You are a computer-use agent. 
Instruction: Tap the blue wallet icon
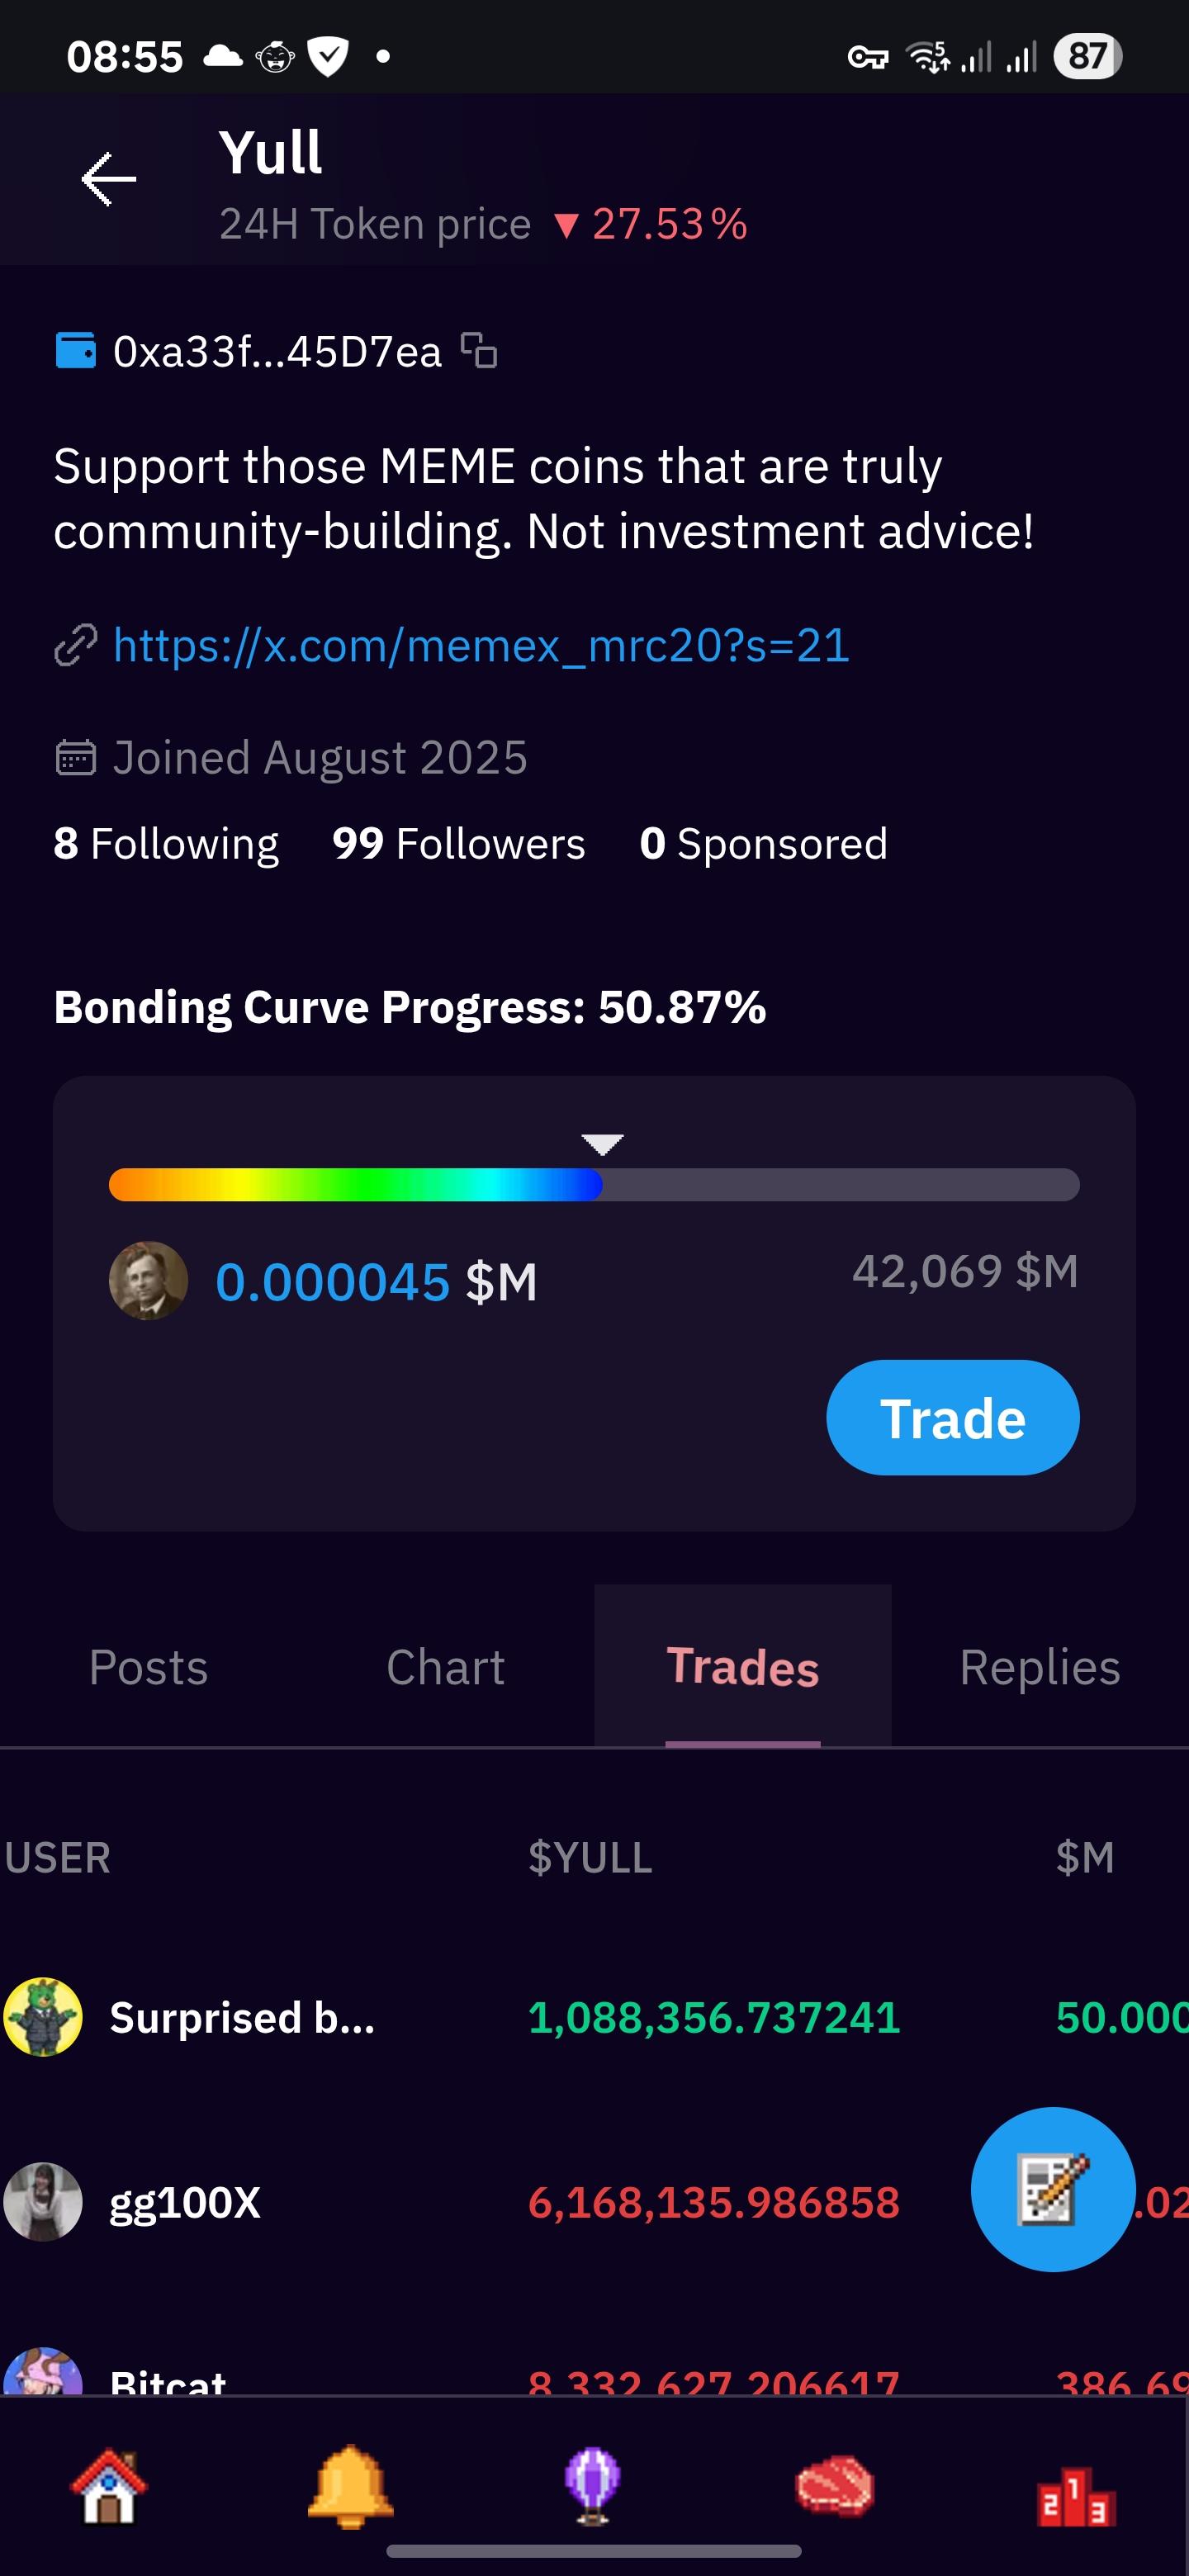click(x=75, y=351)
